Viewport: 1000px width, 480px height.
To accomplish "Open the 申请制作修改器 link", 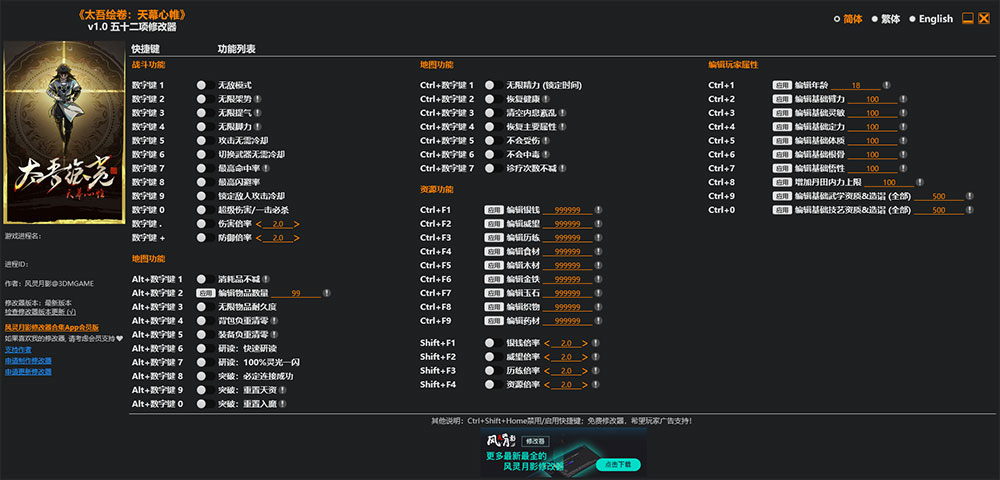I will click(28, 361).
